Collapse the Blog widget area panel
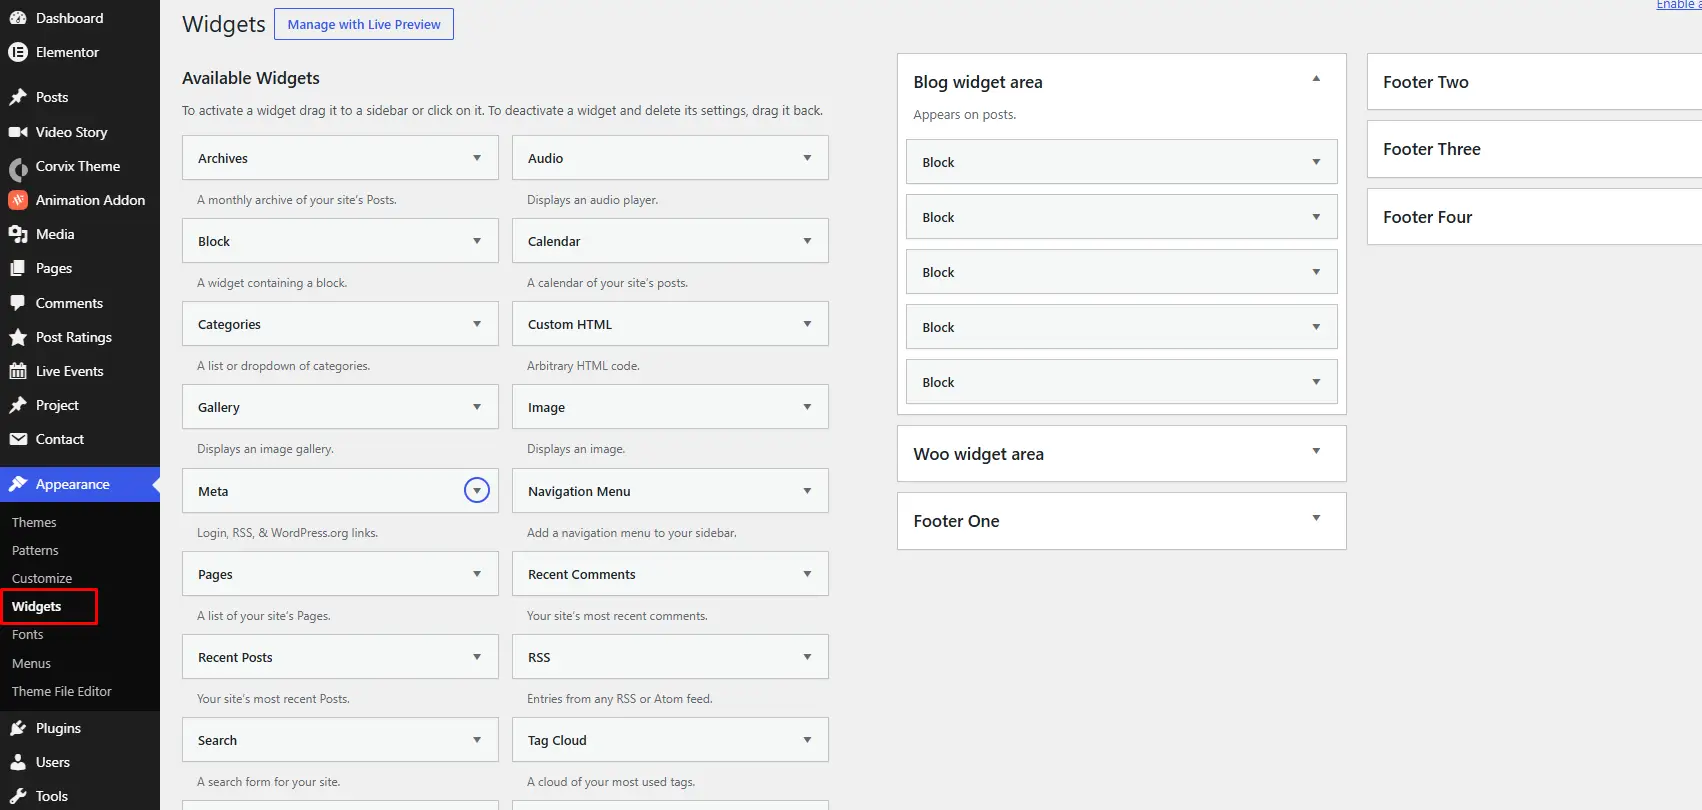Viewport: 1702px width, 810px height. click(x=1316, y=79)
